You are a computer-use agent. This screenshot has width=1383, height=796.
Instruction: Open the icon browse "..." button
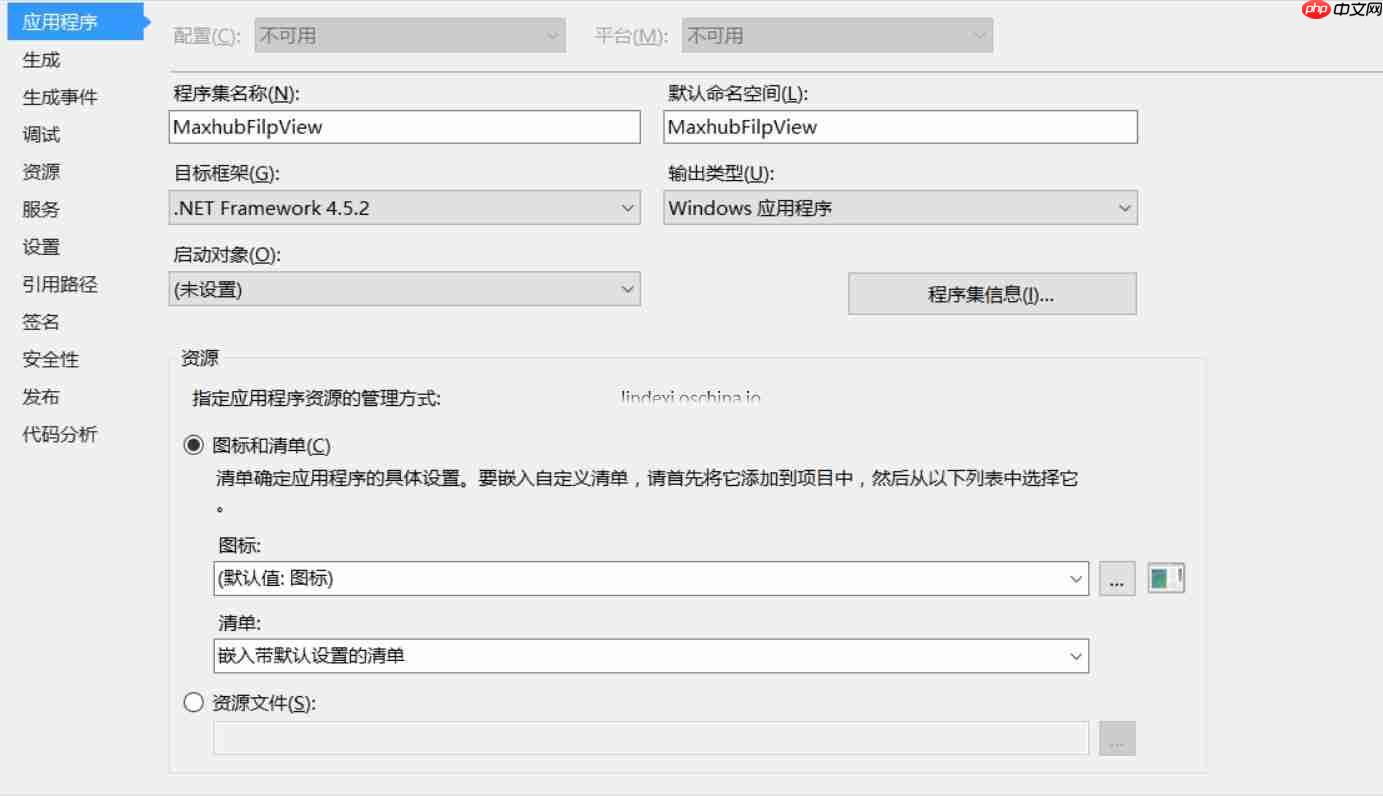point(1117,578)
